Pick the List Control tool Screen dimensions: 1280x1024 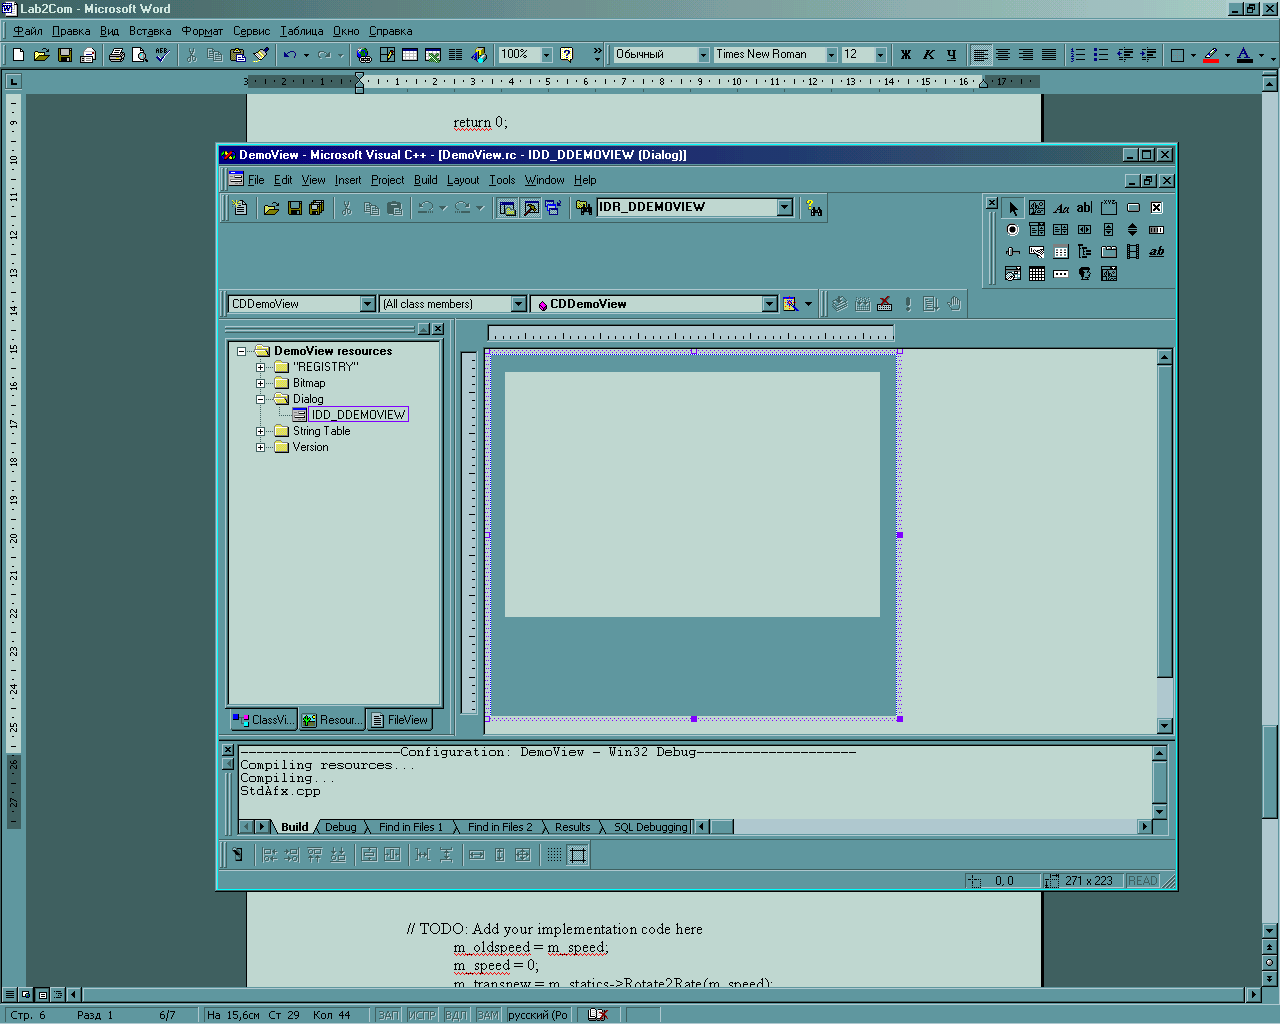click(x=1061, y=252)
